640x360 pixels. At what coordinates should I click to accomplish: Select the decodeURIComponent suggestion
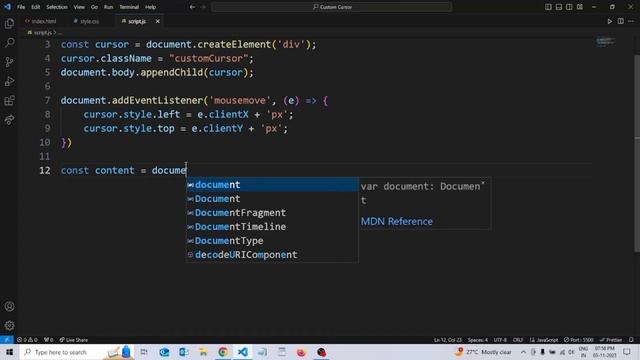[x=272, y=255]
